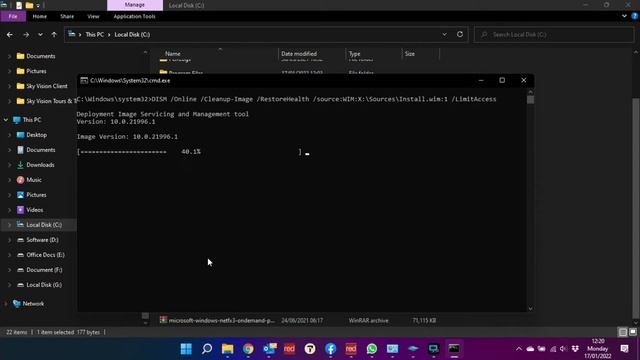This screenshot has height=360, width=640.
Task: Open WhatsApp from the taskbar
Action: tap(372, 349)
